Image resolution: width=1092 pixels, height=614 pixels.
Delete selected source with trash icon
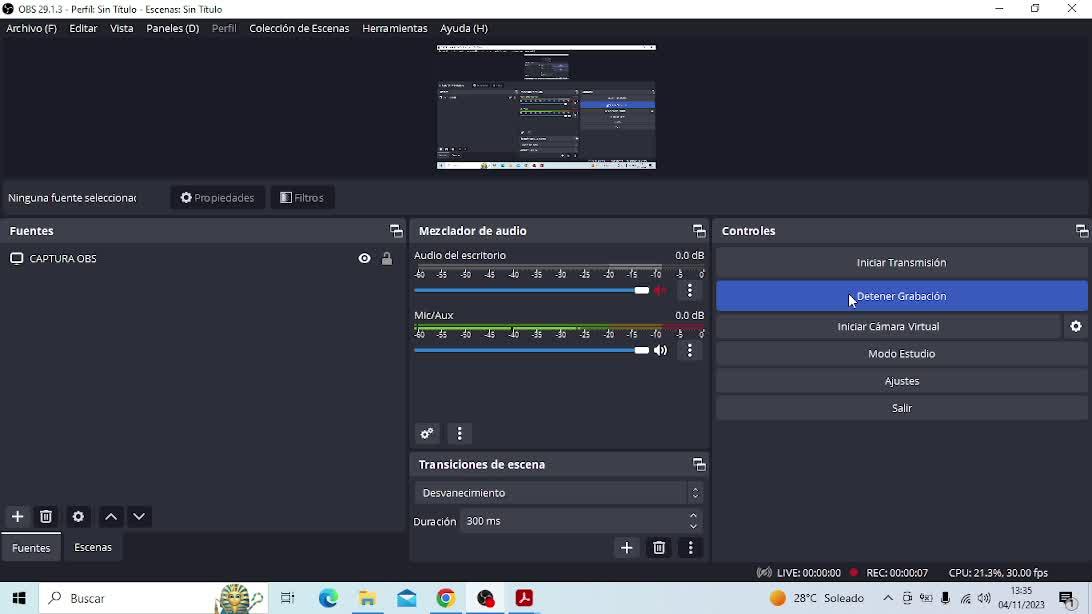46,517
